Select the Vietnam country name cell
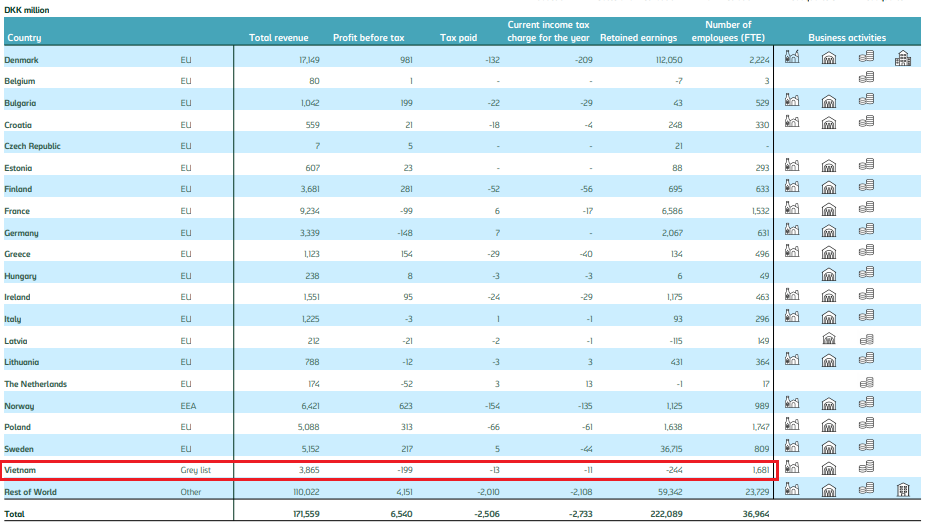926x528 pixels. [23, 469]
